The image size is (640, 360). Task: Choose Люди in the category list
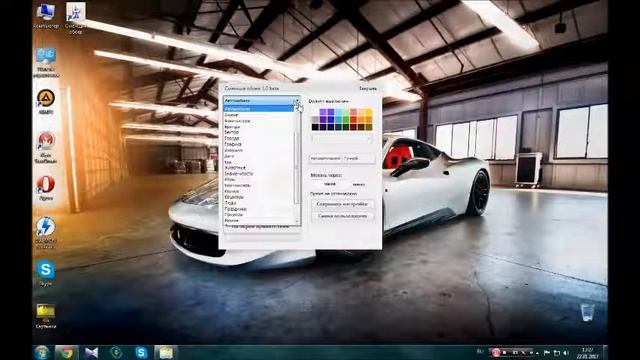258,203
